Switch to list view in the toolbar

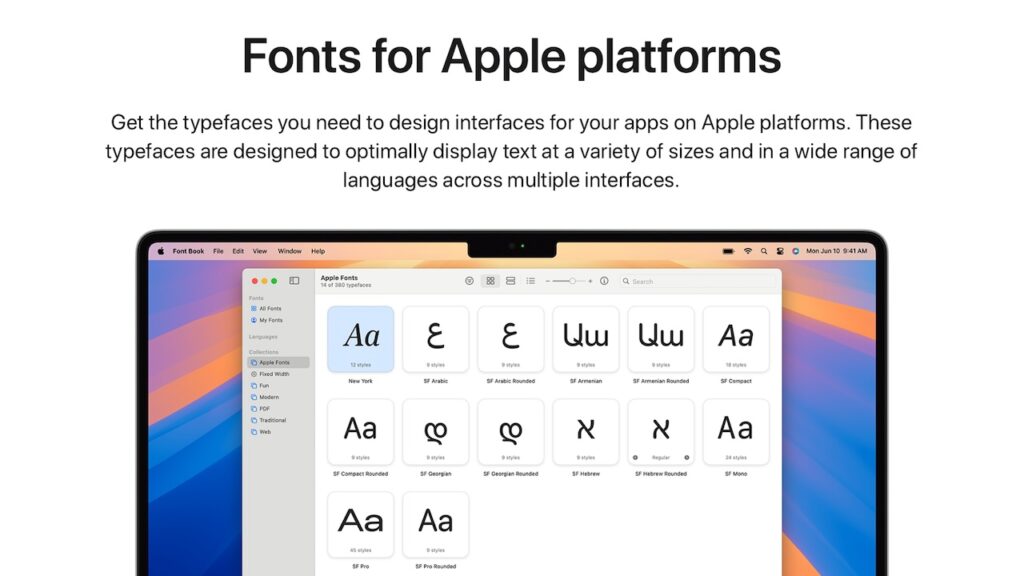[531, 281]
